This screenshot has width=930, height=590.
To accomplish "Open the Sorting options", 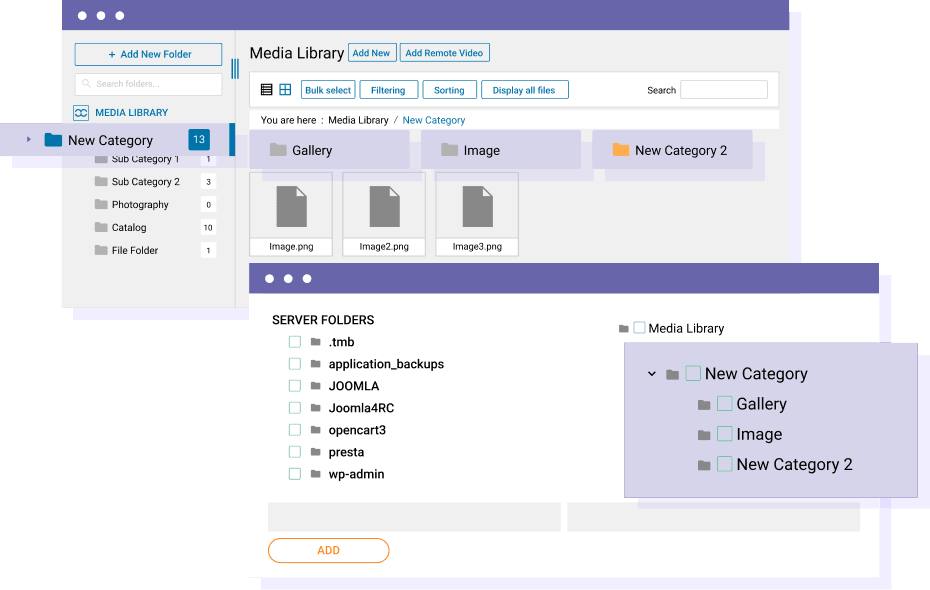I will (449, 89).
